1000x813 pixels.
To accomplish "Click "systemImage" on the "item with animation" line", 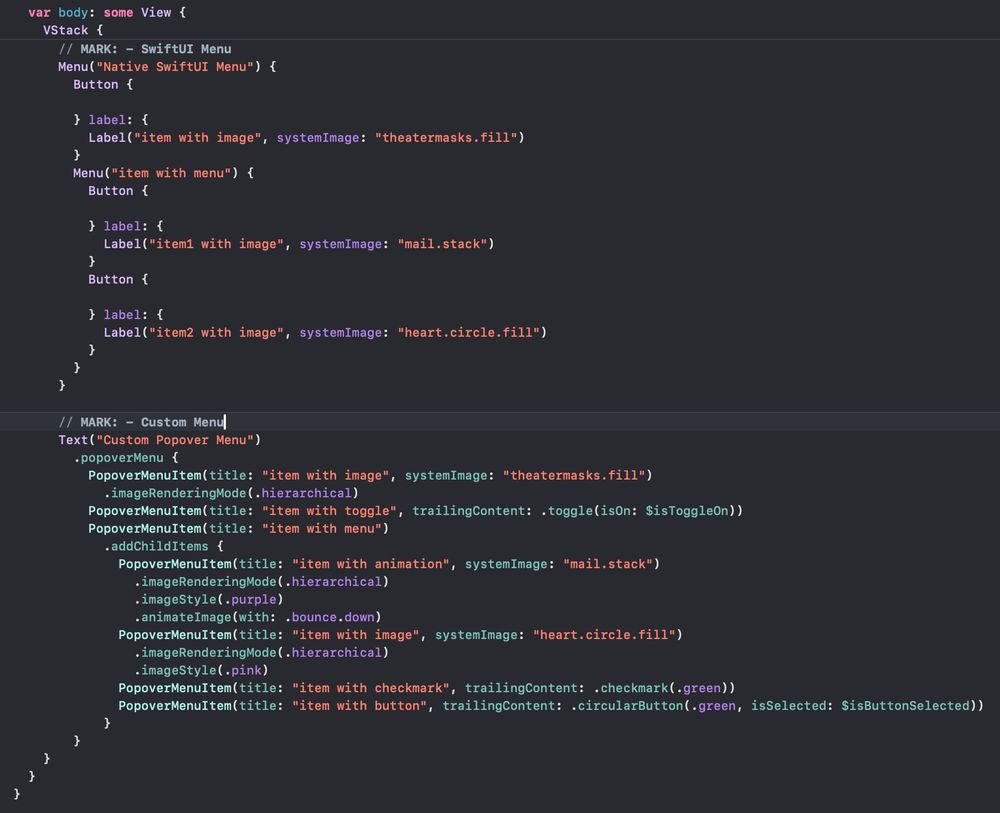I will [506, 564].
